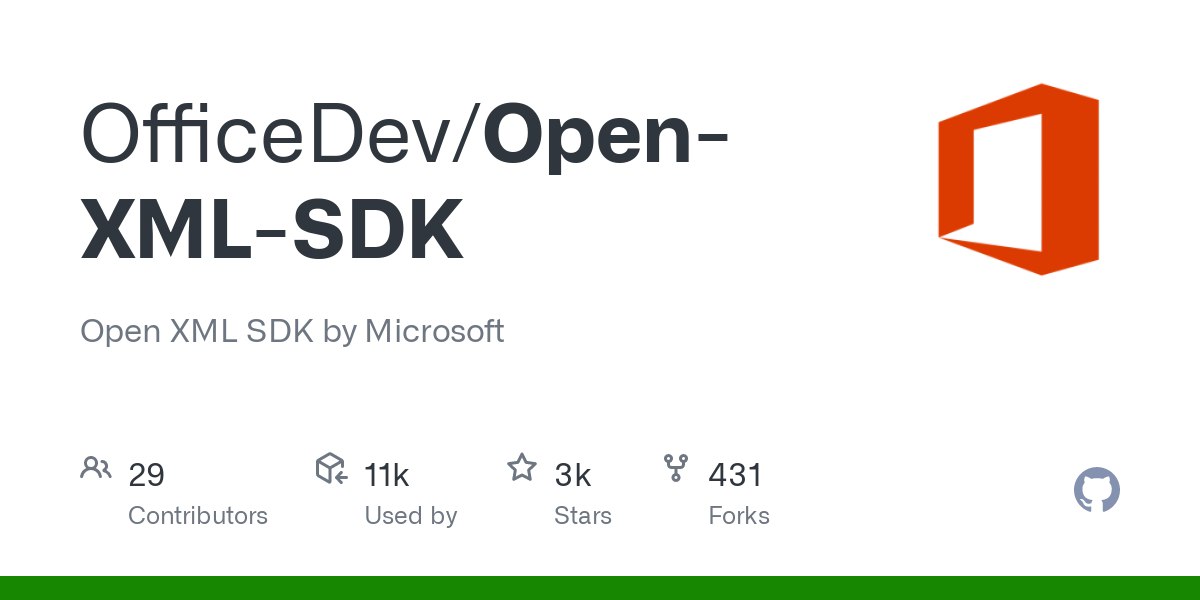The width and height of the screenshot is (1200, 600).
Task: Click the 'Forks' label
Action: point(739,516)
